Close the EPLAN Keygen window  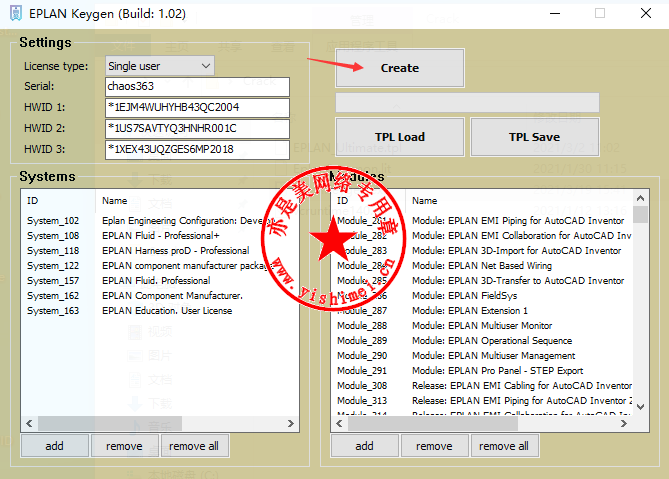(646, 13)
